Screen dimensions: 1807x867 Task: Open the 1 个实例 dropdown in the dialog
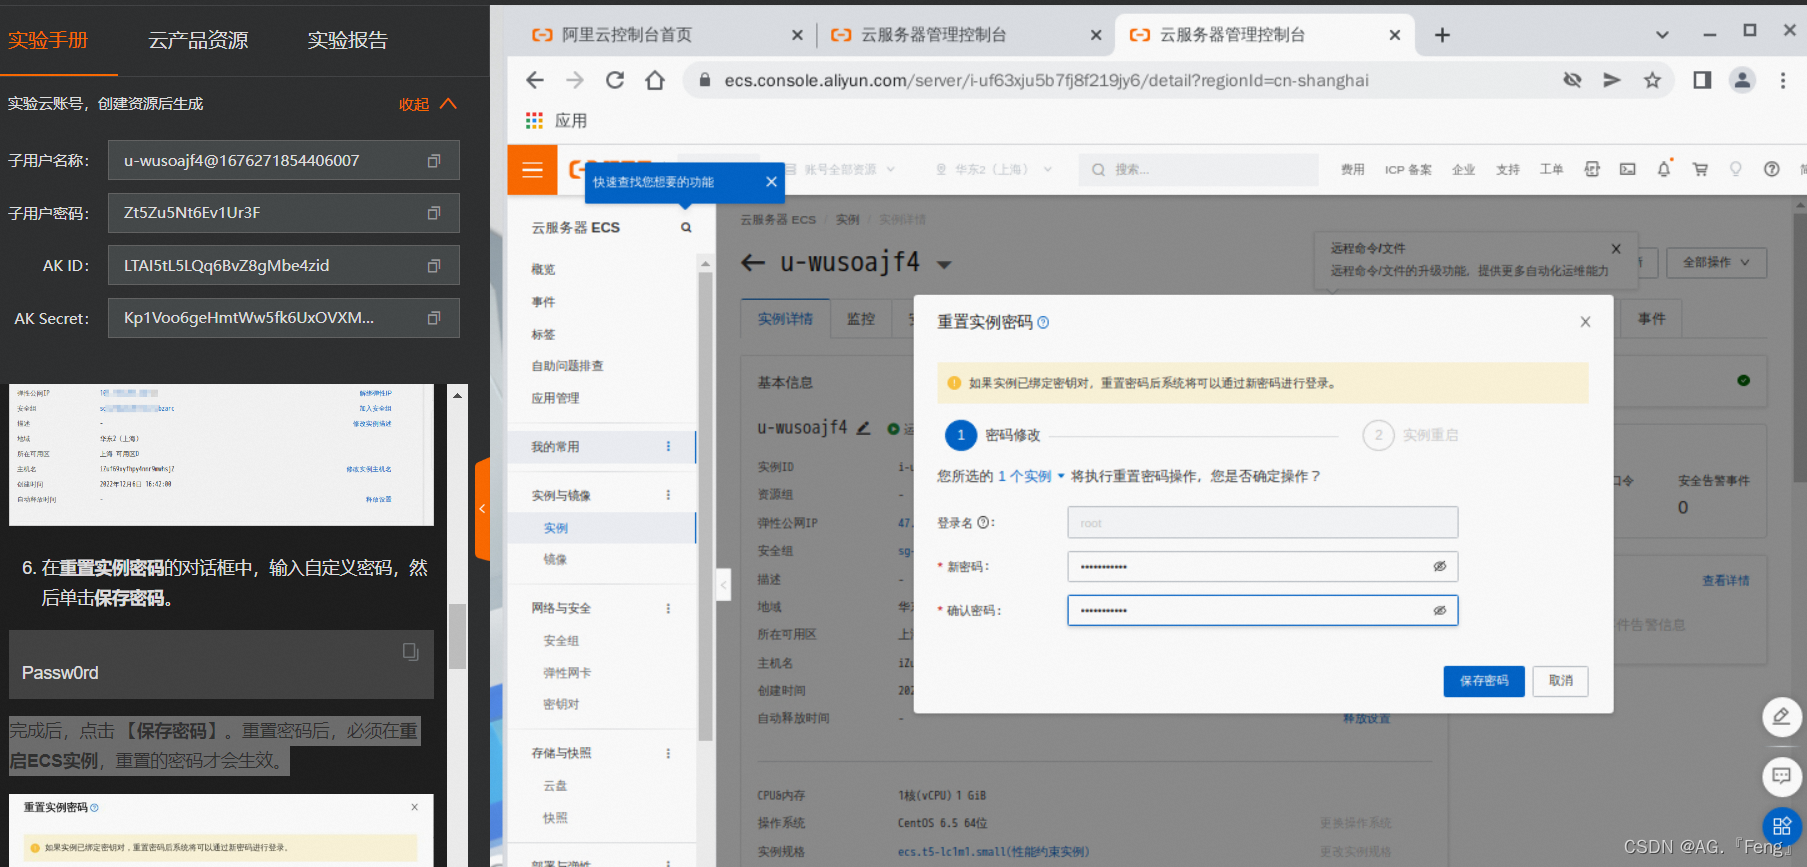1031,476
